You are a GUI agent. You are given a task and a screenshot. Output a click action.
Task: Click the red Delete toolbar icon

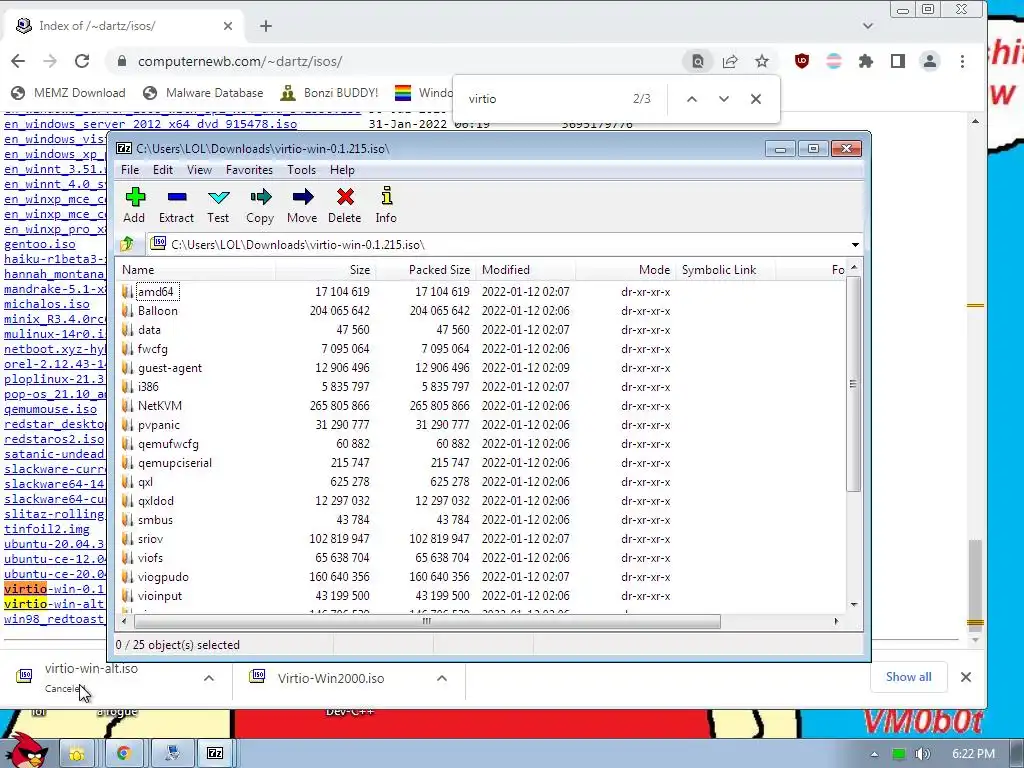coord(345,205)
